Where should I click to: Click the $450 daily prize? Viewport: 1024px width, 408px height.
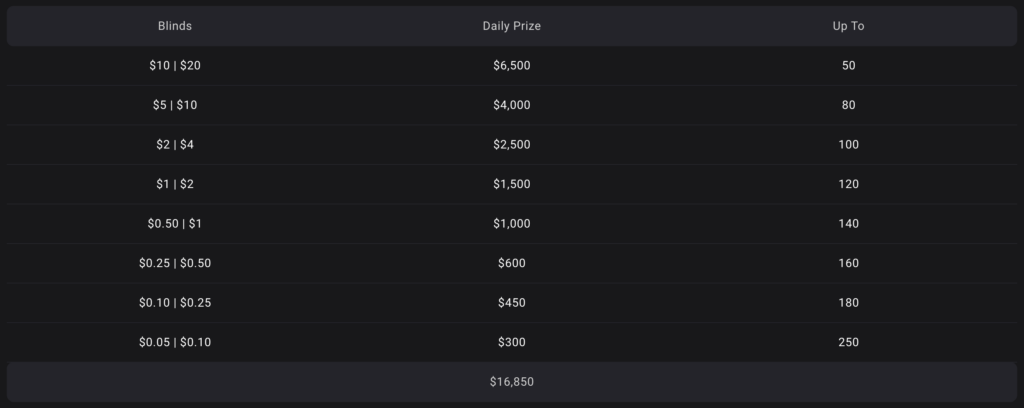(511, 303)
